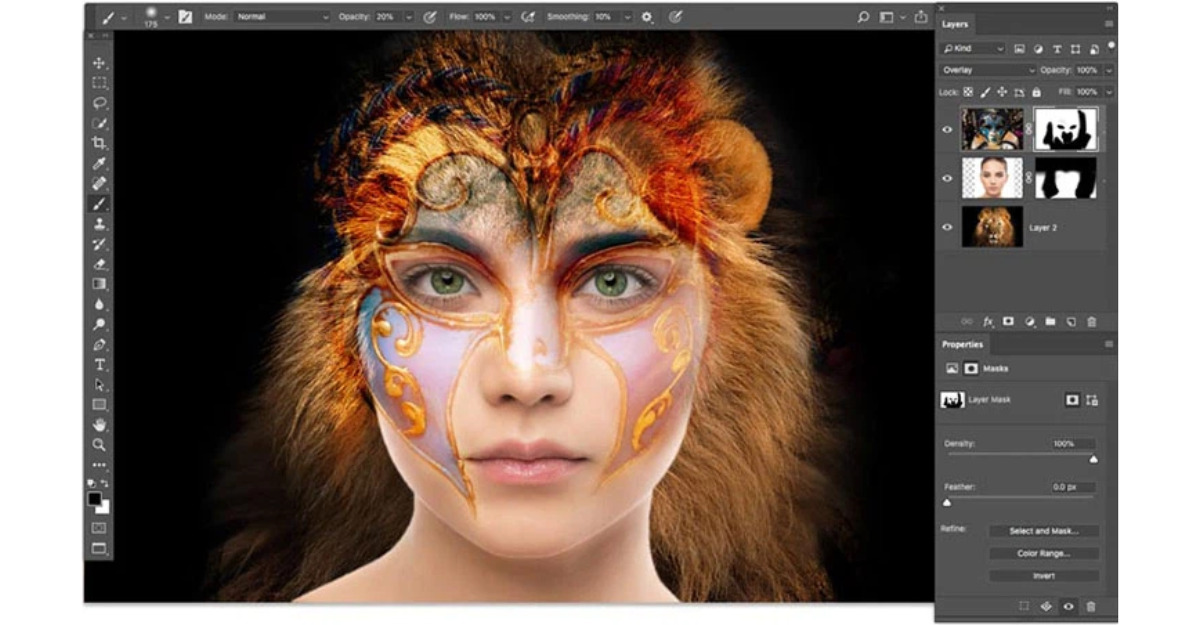Delete mask using Properties trash icon
The width and height of the screenshot is (1200, 625).
pyautogui.click(x=1091, y=606)
